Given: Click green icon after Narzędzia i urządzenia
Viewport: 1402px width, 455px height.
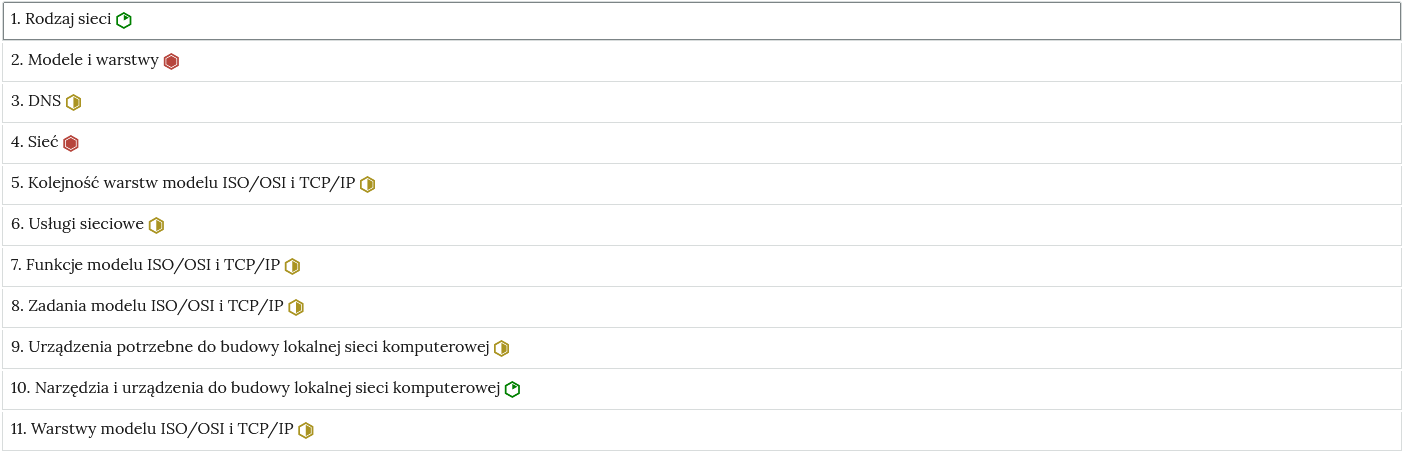Looking at the screenshot, I should pyautogui.click(x=512, y=389).
